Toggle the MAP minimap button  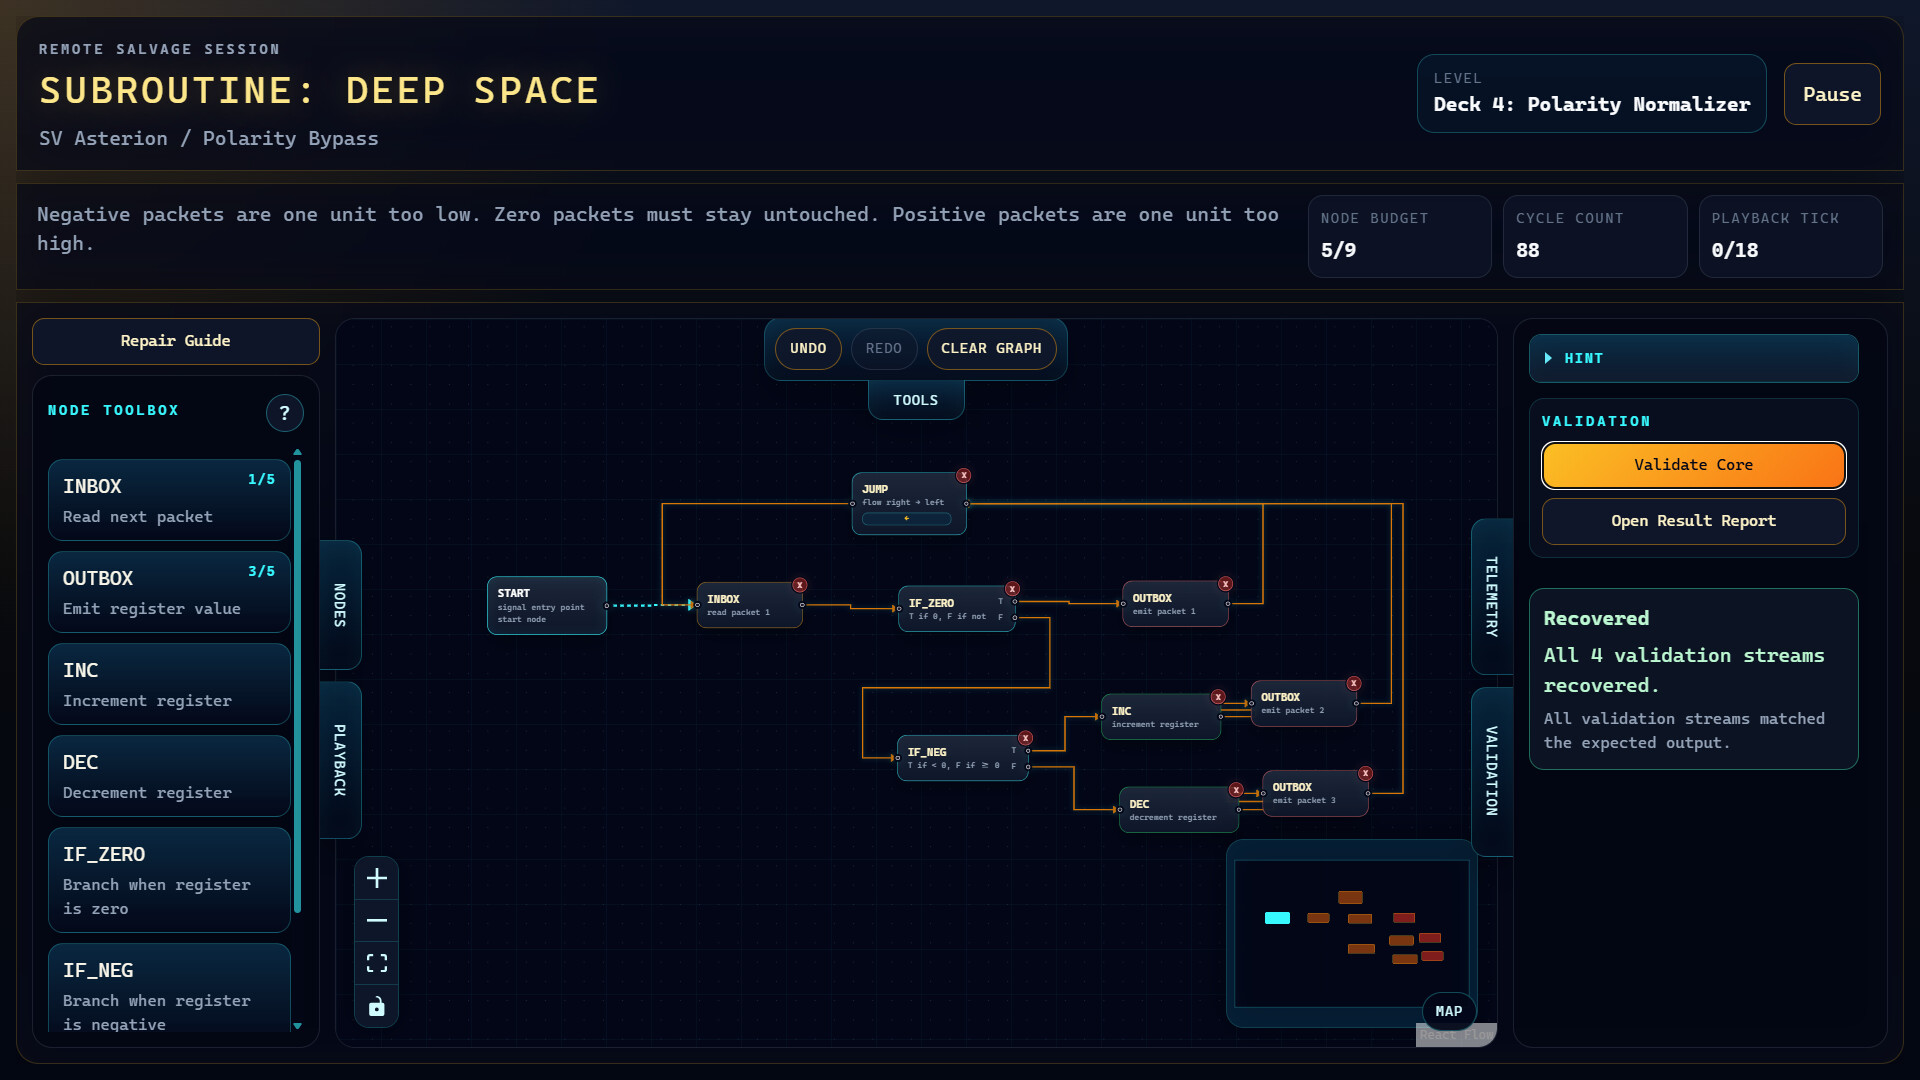pyautogui.click(x=1449, y=1011)
